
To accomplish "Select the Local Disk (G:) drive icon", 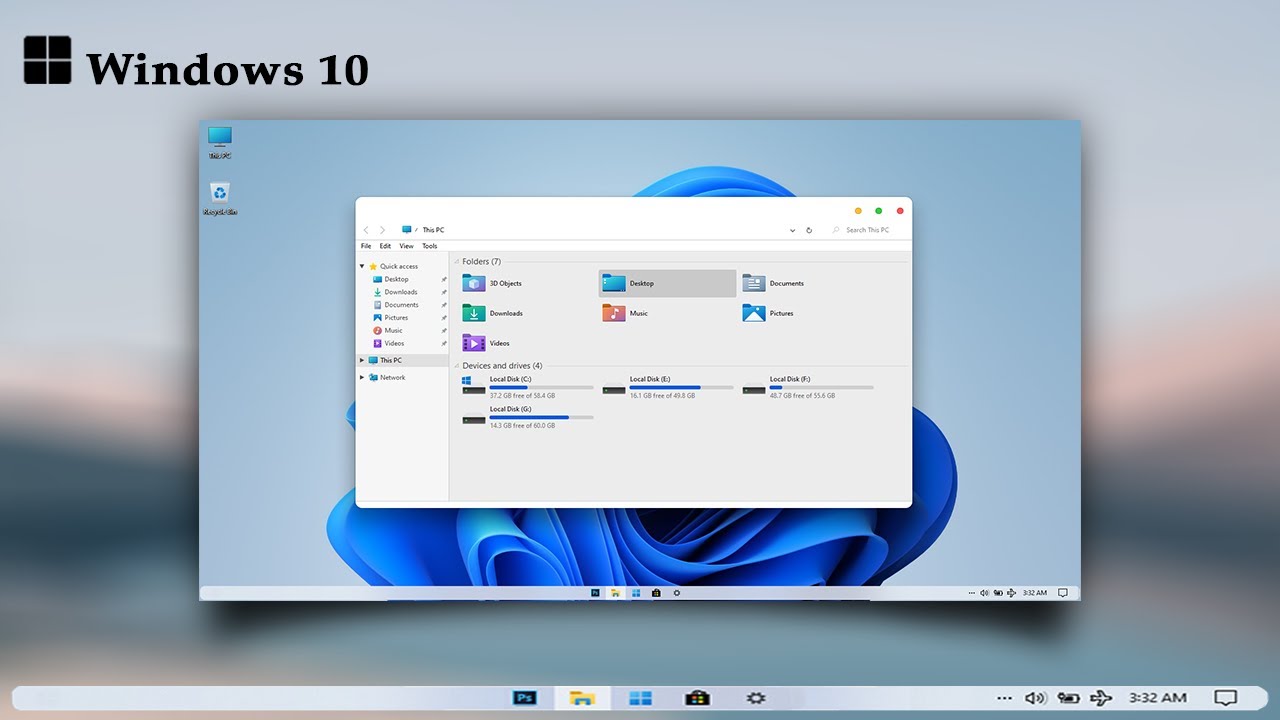I will click(473, 419).
